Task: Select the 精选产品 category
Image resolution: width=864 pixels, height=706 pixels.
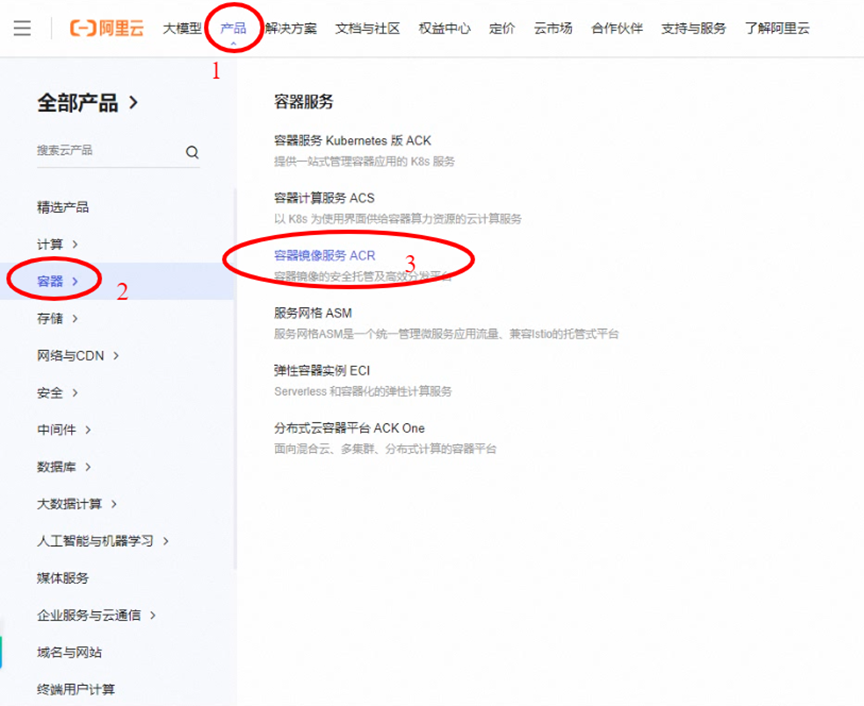Action: (x=63, y=207)
